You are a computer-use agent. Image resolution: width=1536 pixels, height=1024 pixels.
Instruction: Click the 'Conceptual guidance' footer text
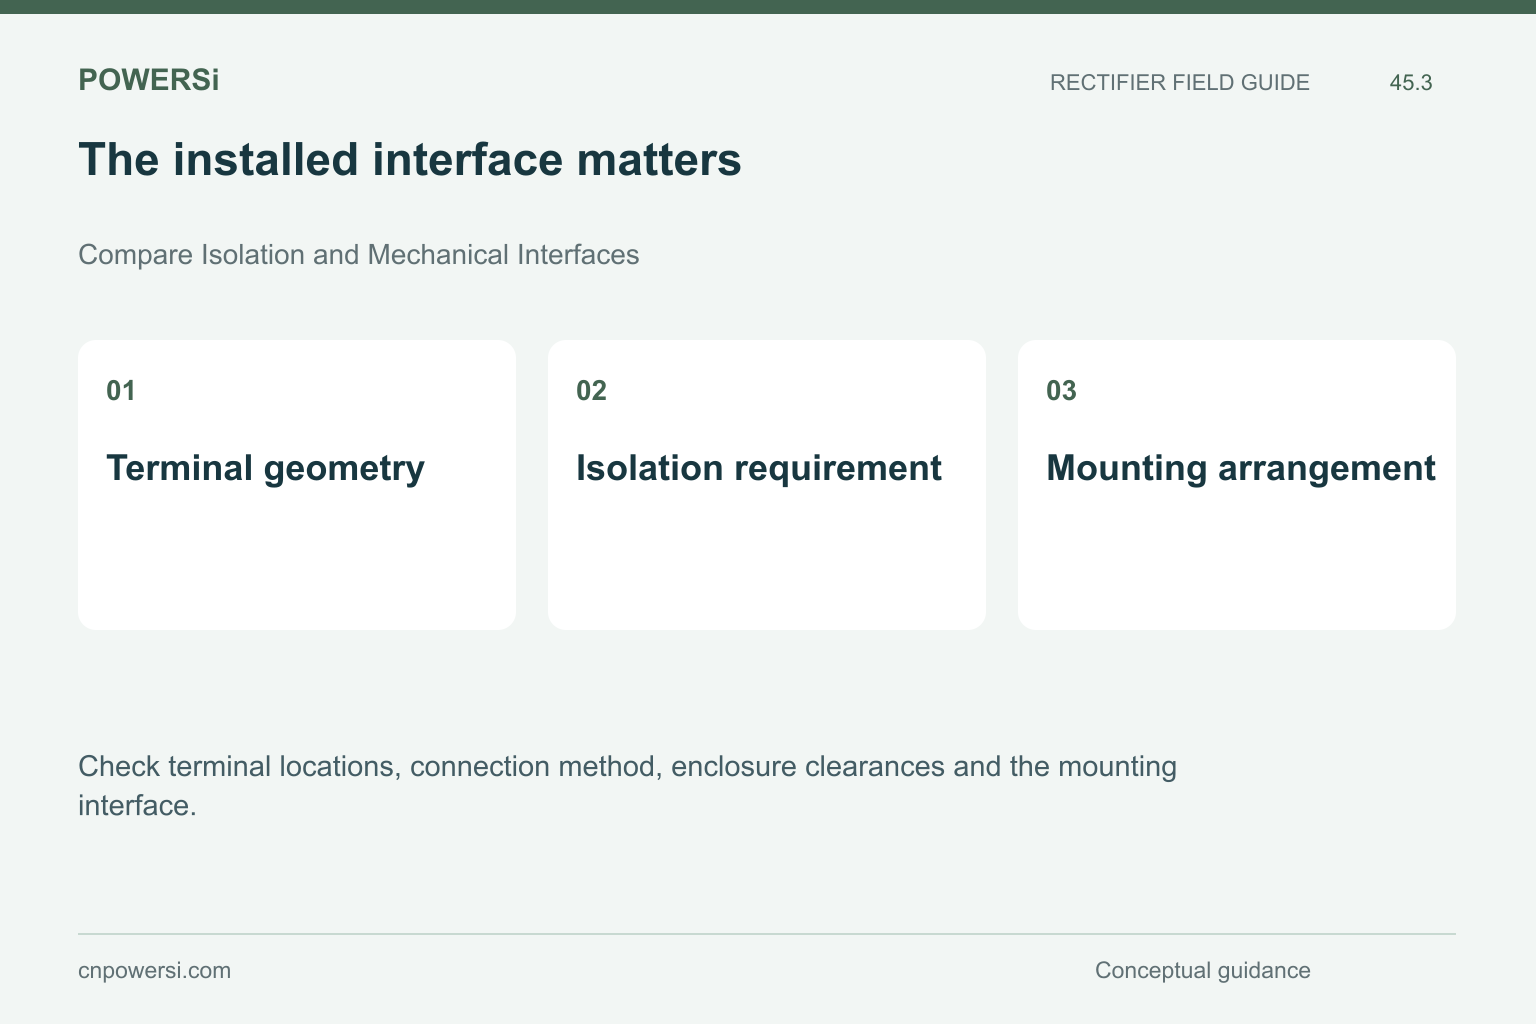1202,971
